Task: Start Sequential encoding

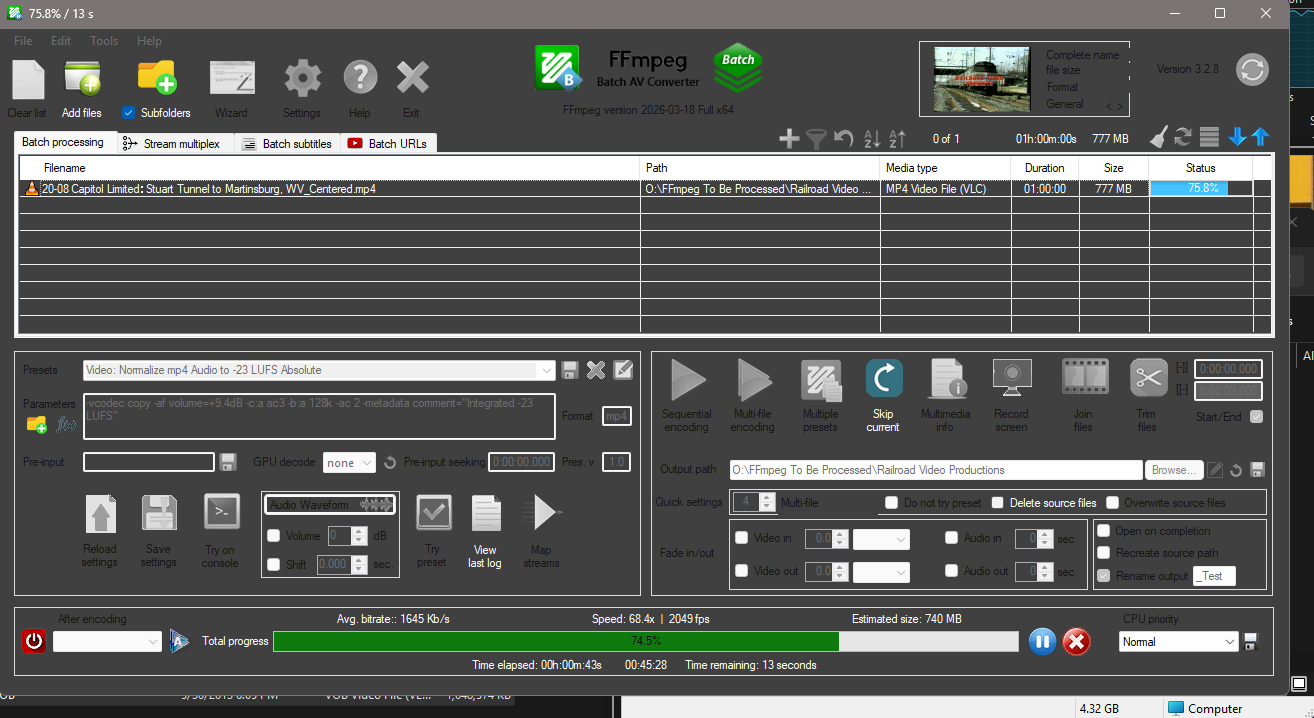Action: (687, 380)
